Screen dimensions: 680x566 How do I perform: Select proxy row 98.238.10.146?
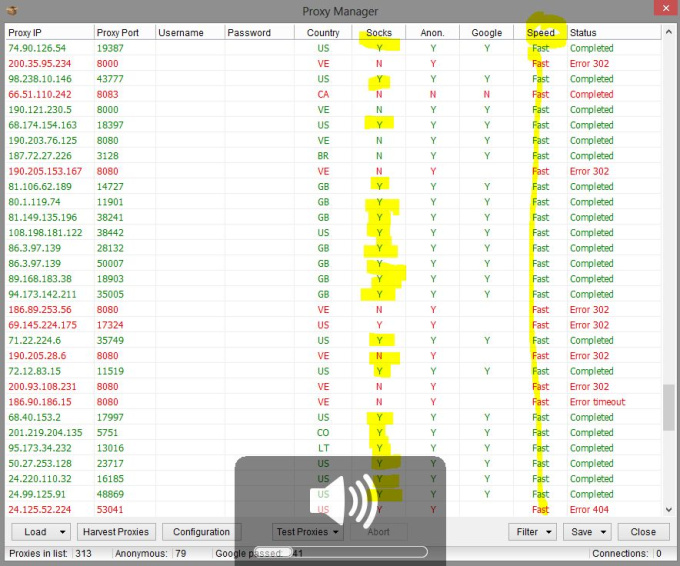click(x=333, y=79)
